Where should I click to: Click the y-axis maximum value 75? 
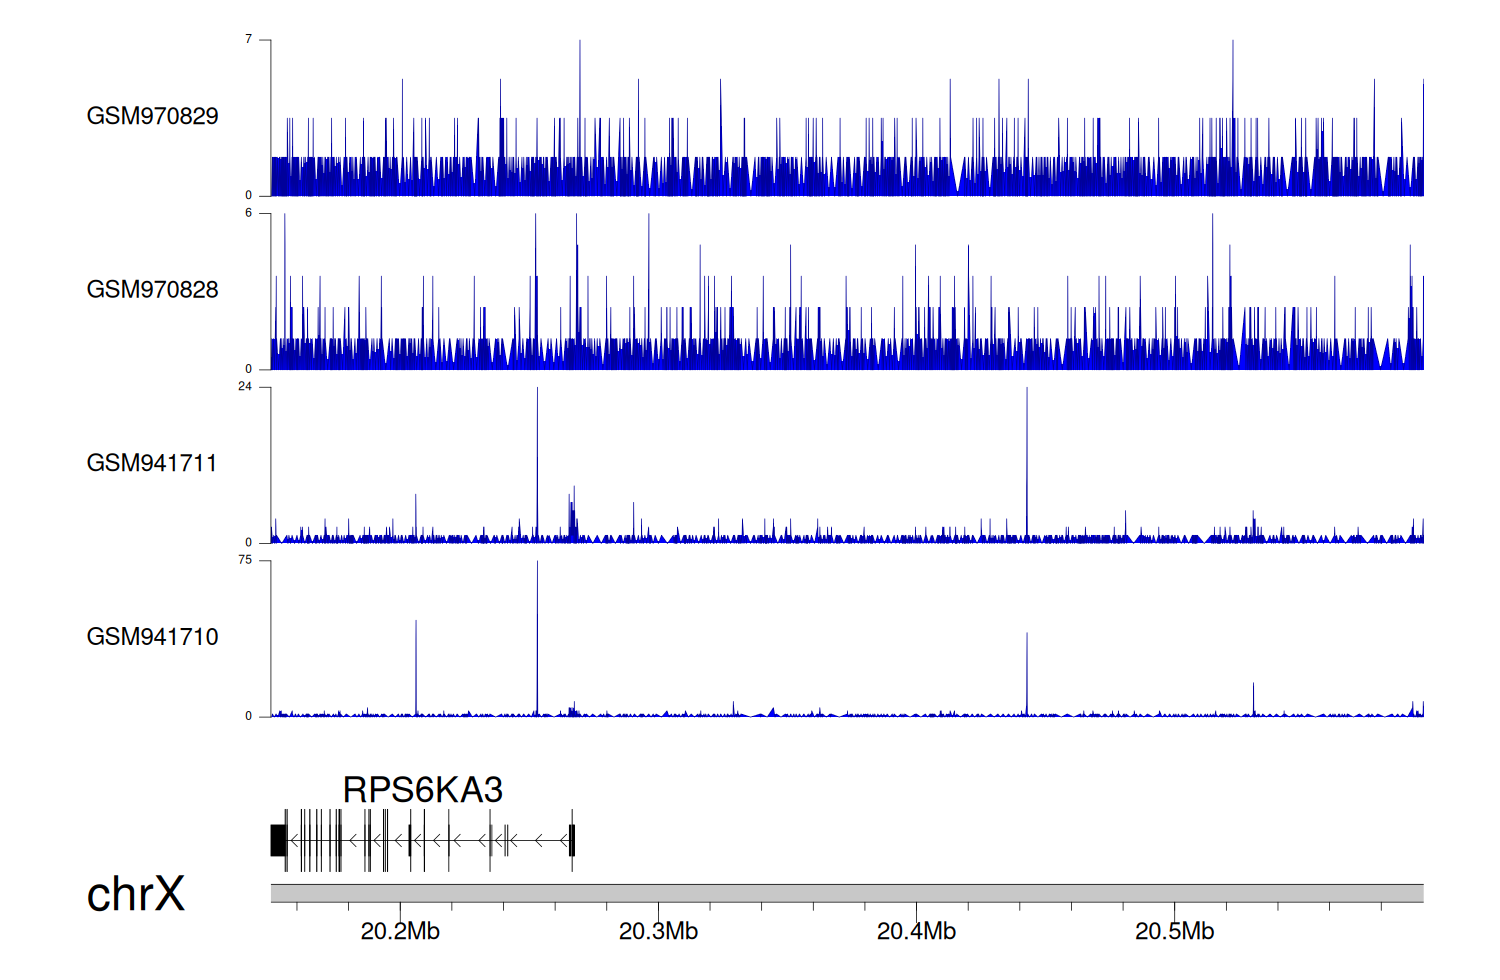245,560
